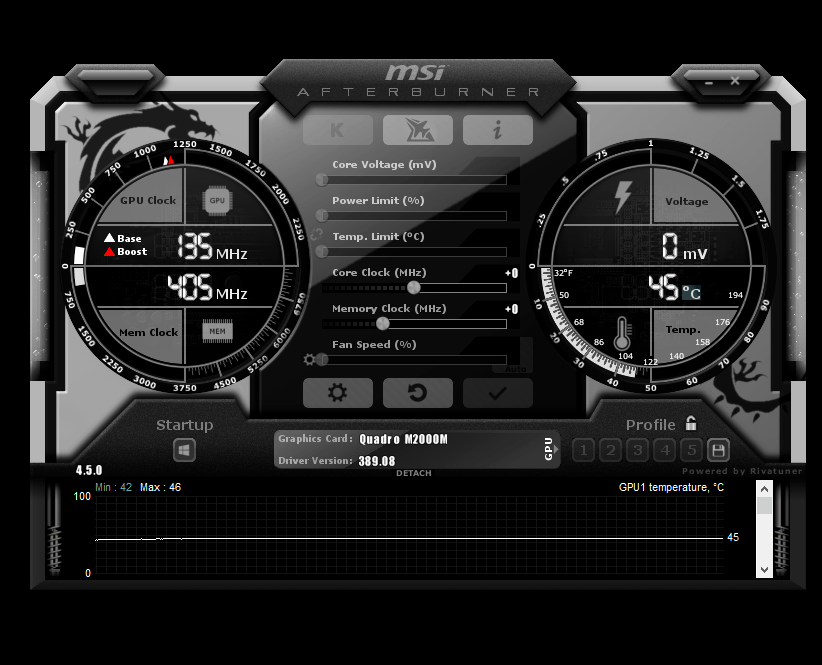Image resolution: width=822 pixels, height=665 pixels.
Task: Click the Powered by Rivatuner text
Action: (742, 471)
